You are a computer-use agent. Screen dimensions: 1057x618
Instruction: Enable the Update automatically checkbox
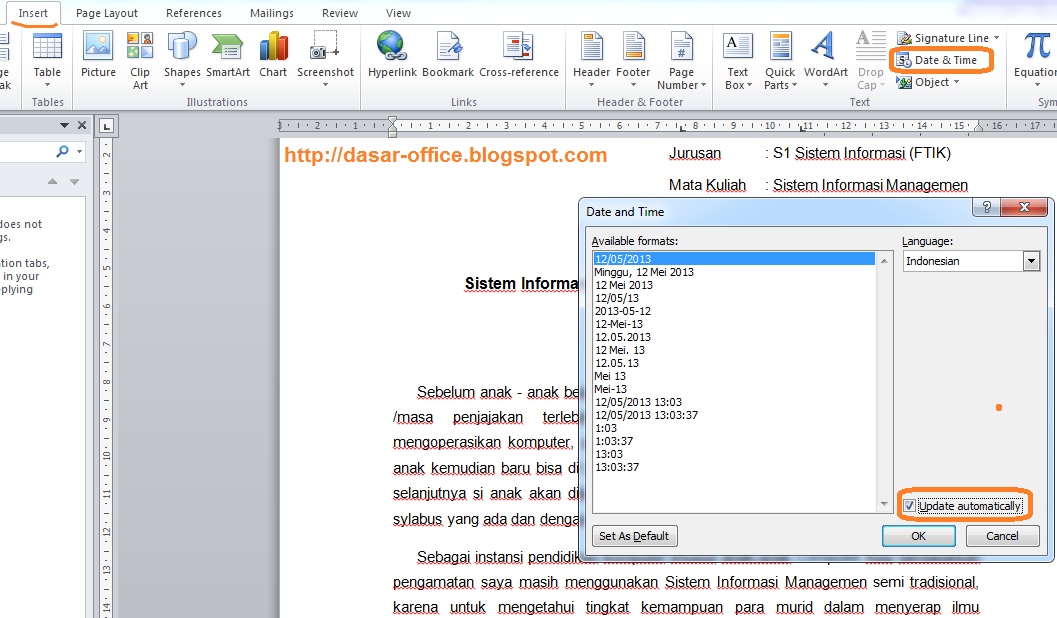tap(908, 505)
